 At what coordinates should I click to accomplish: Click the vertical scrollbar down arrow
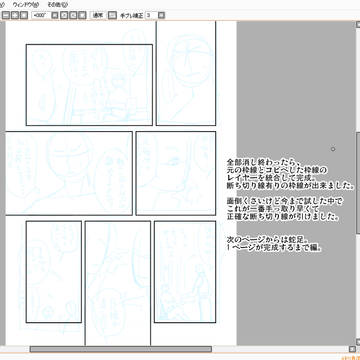(x=358, y=341)
